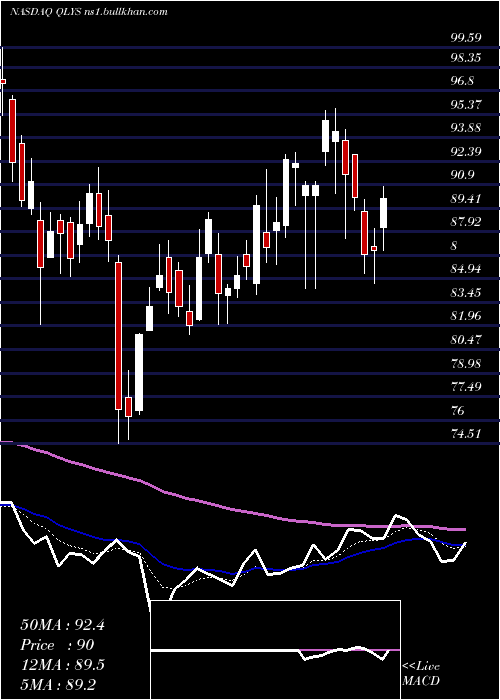Click the 74.51 price level label
The image size is (500, 700).
pos(466,433)
